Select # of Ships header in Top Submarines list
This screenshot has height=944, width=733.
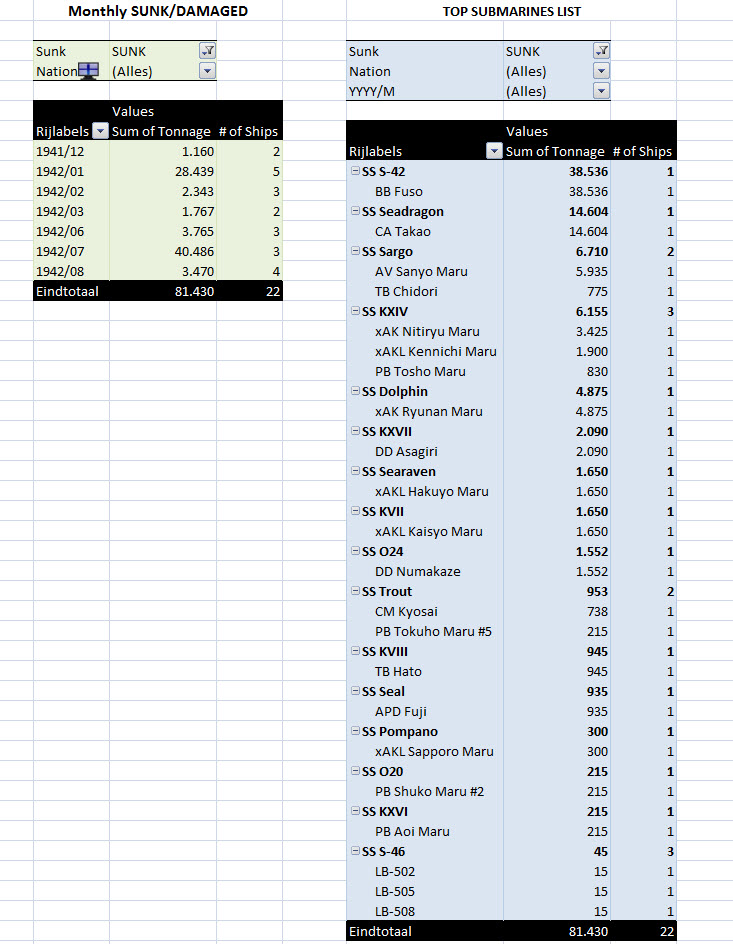643,151
